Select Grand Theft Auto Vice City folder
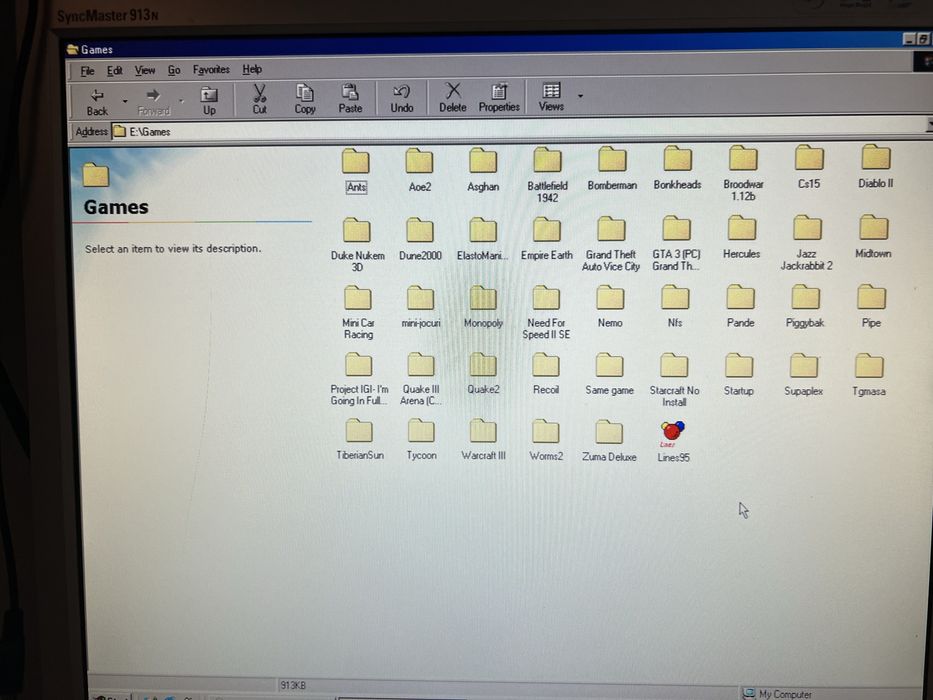 coord(611,244)
